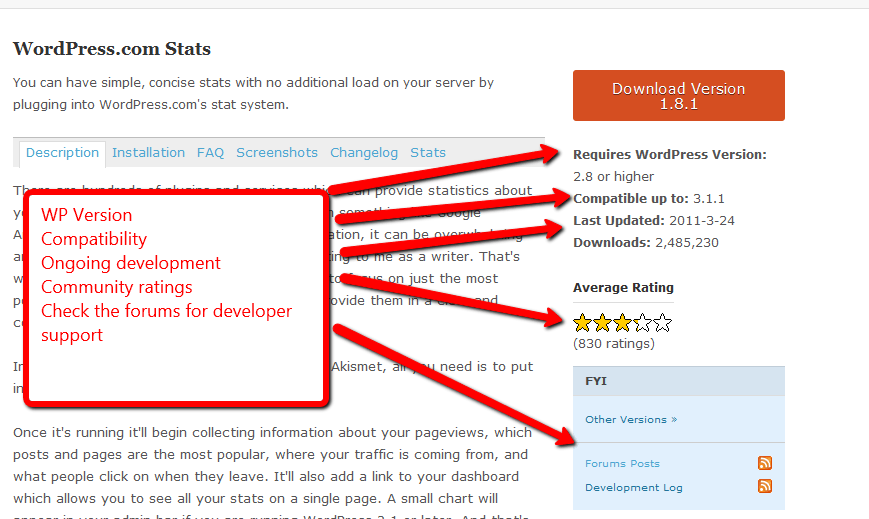Click the '(830 ratings)' text
The height and width of the screenshot is (519, 869).
tap(614, 344)
